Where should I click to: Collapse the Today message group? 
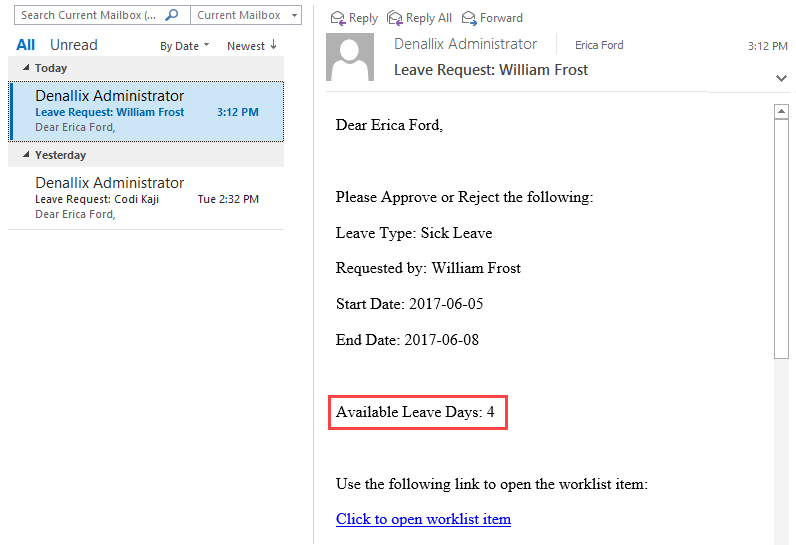click(x=26, y=67)
